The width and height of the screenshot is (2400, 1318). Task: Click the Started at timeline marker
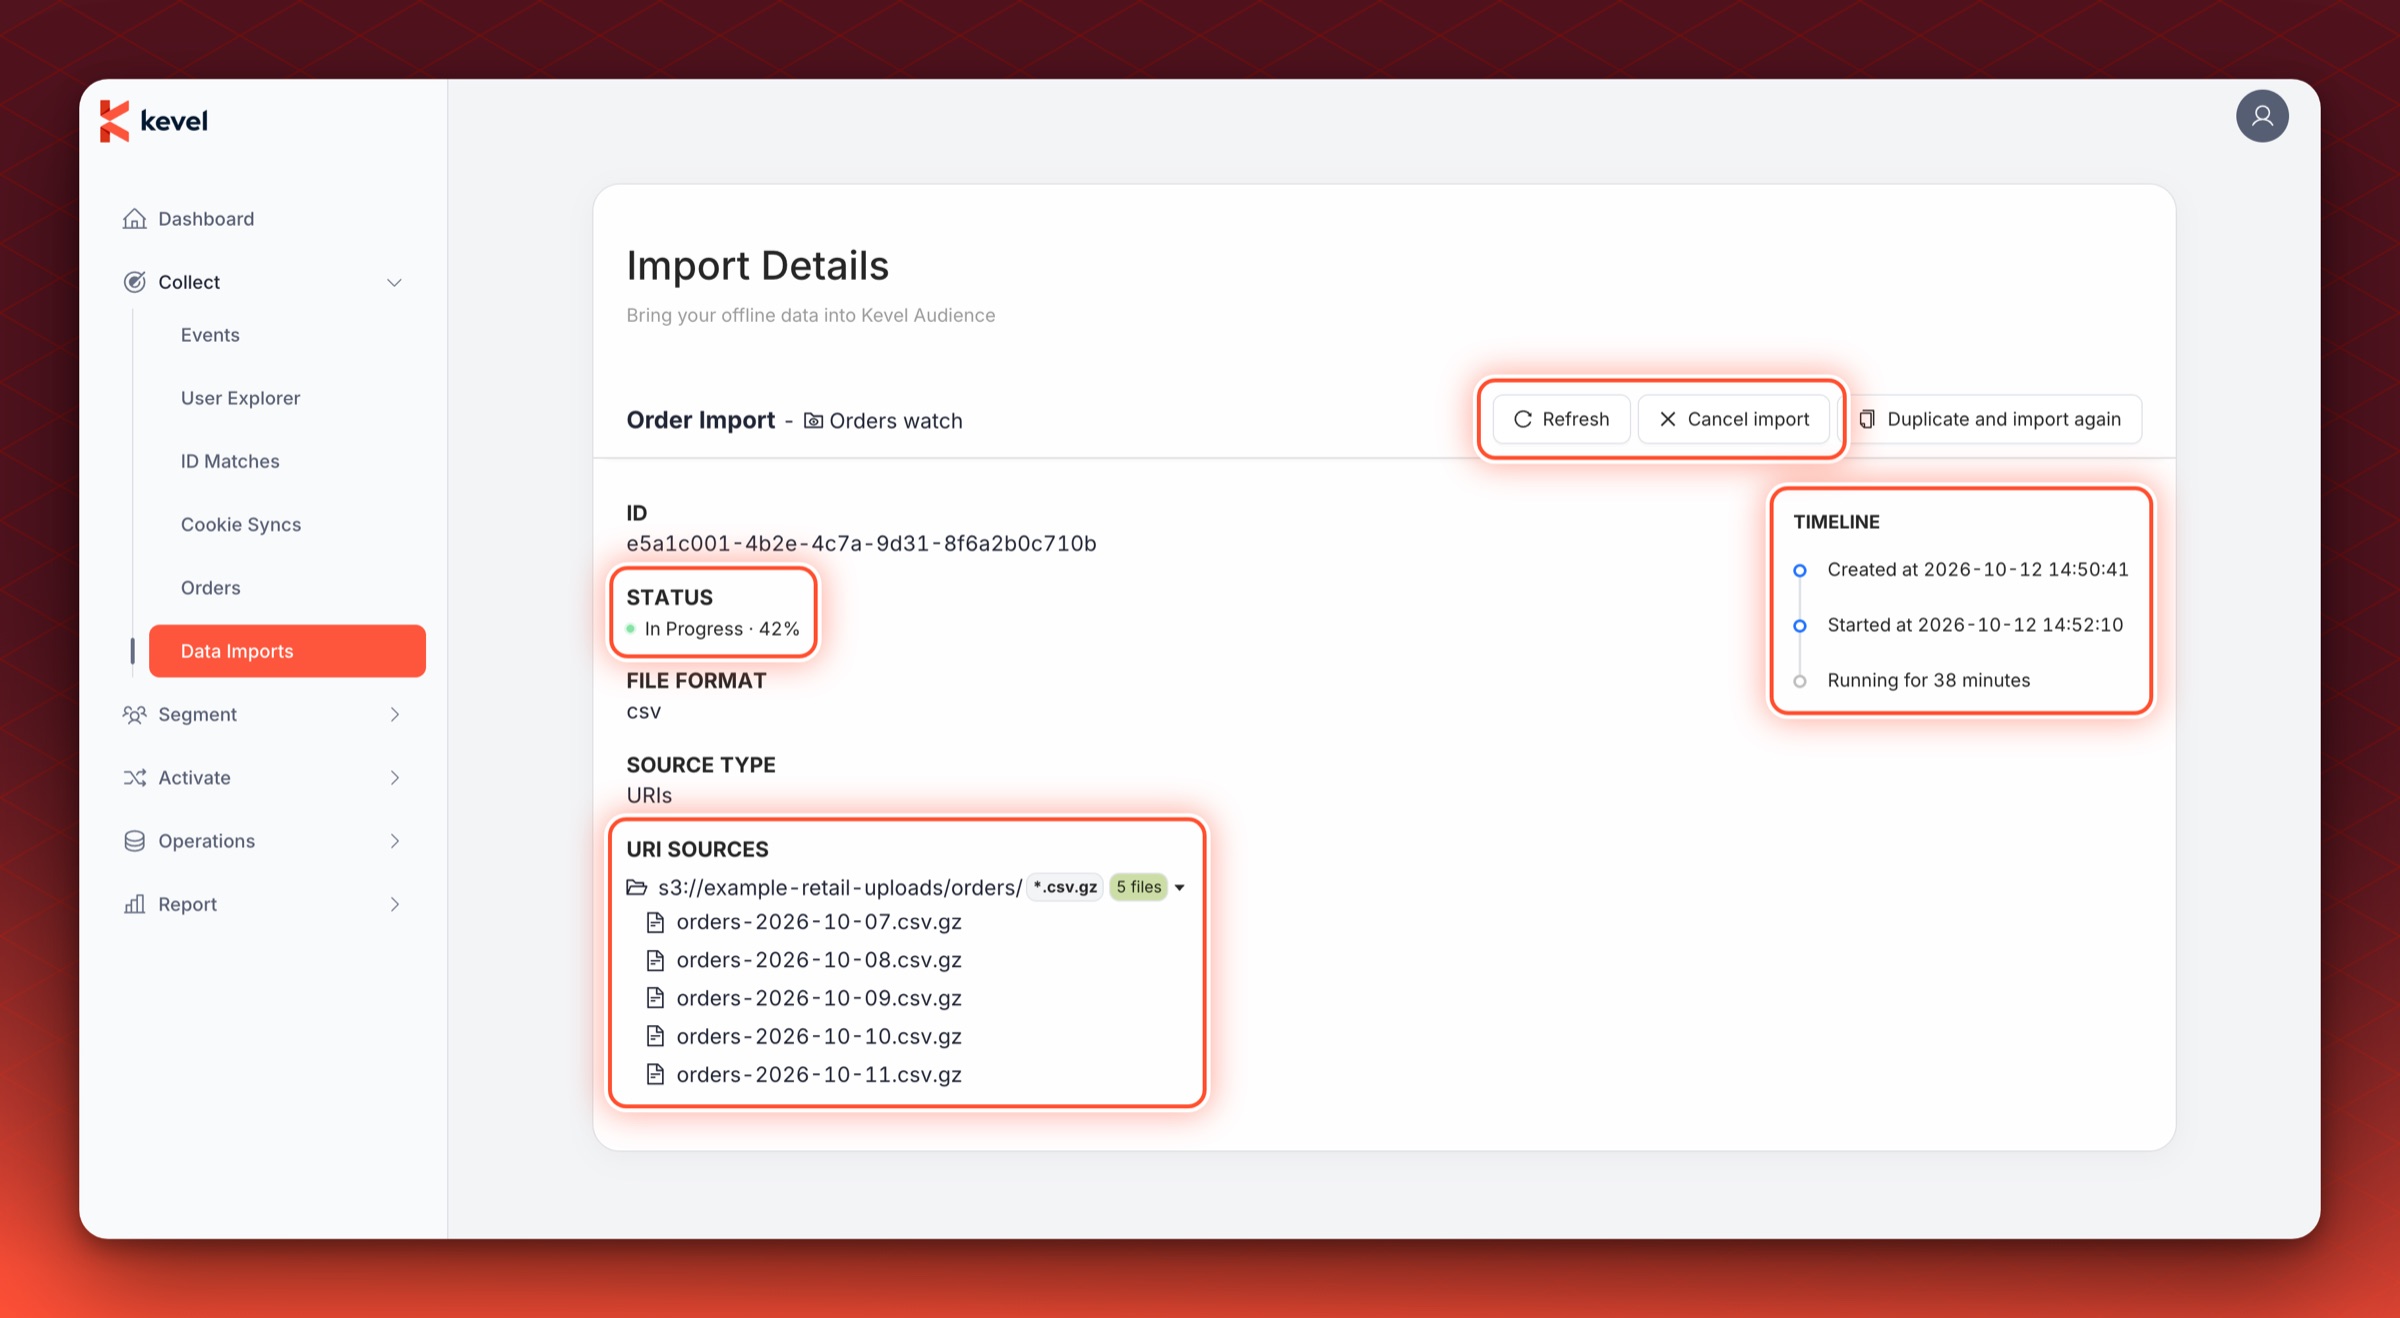[x=1799, y=626]
